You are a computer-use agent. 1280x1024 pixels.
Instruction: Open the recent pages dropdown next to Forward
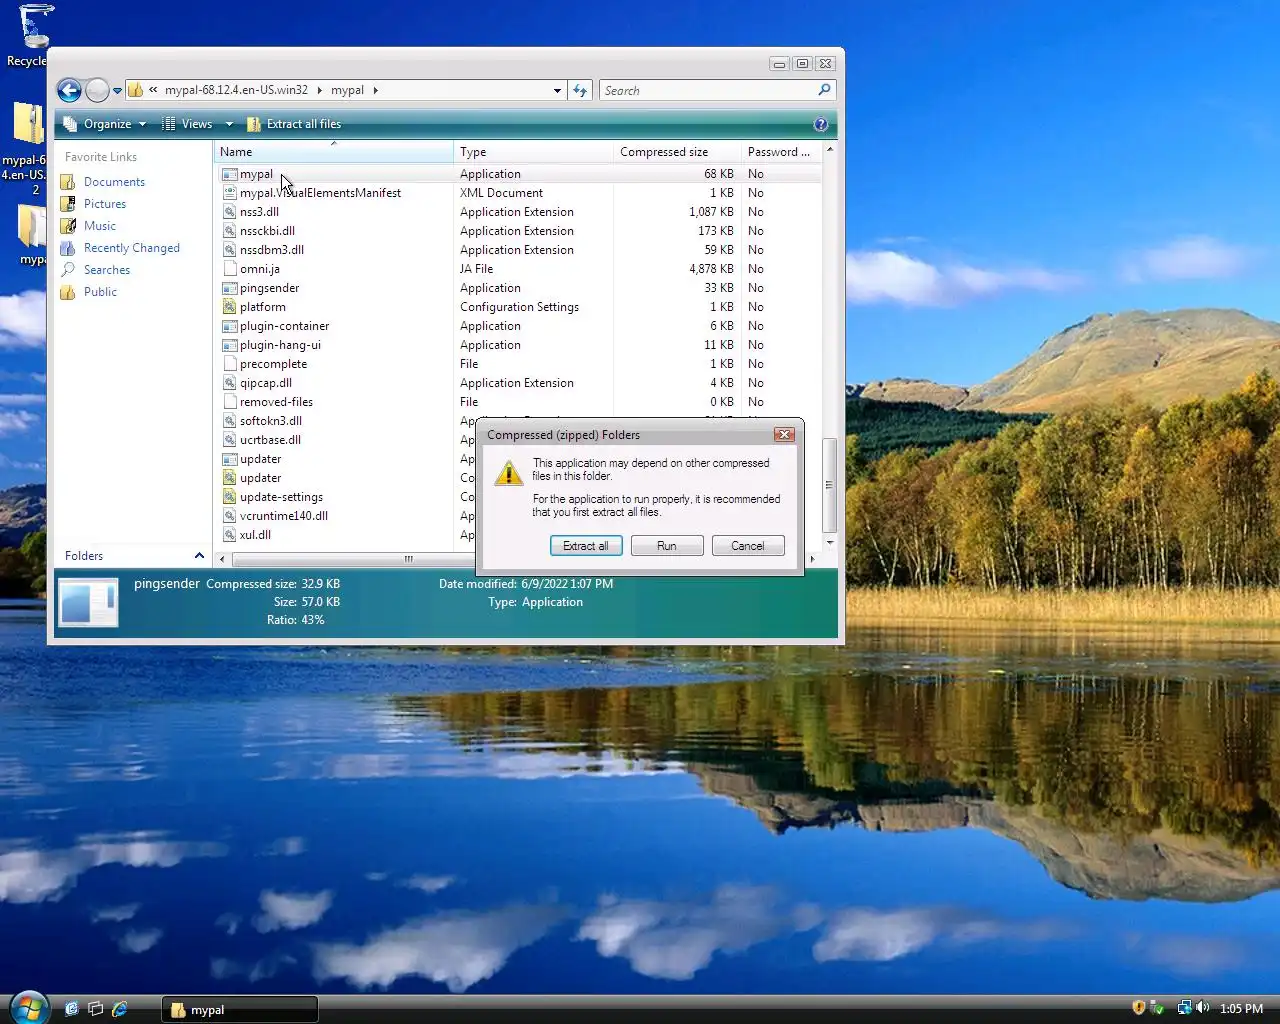pyautogui.click(x=117, y=91)
